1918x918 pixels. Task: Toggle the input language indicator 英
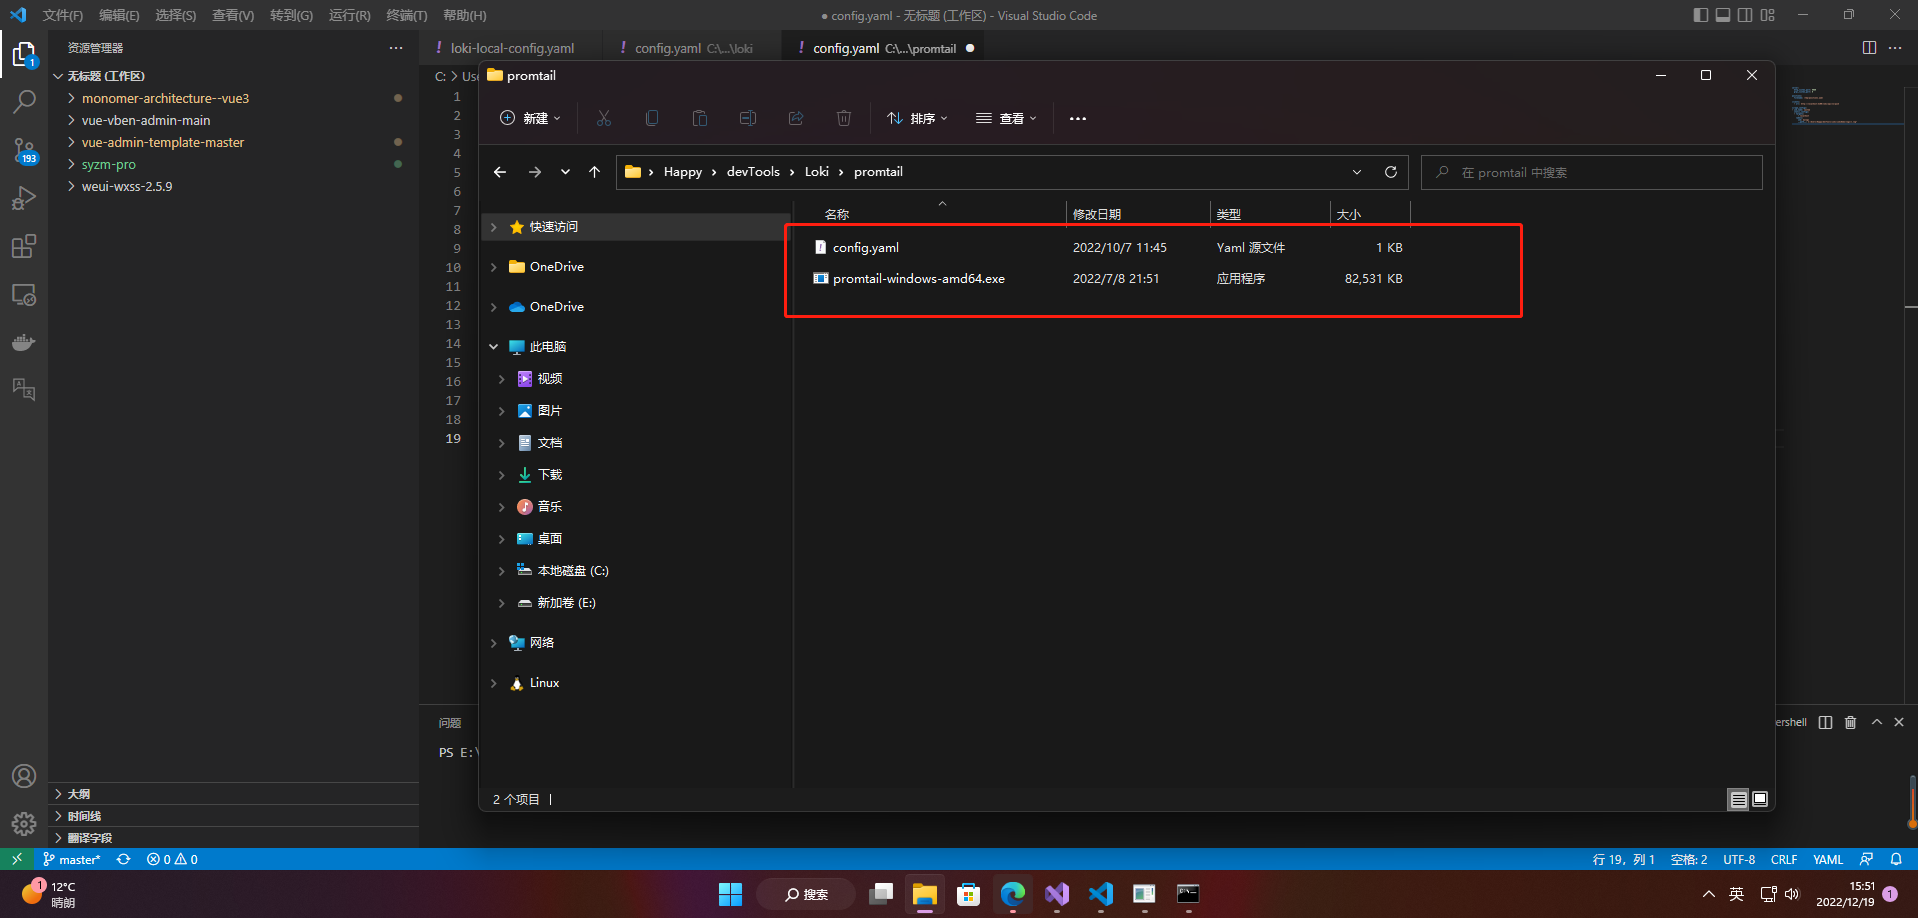(1737, 893)
